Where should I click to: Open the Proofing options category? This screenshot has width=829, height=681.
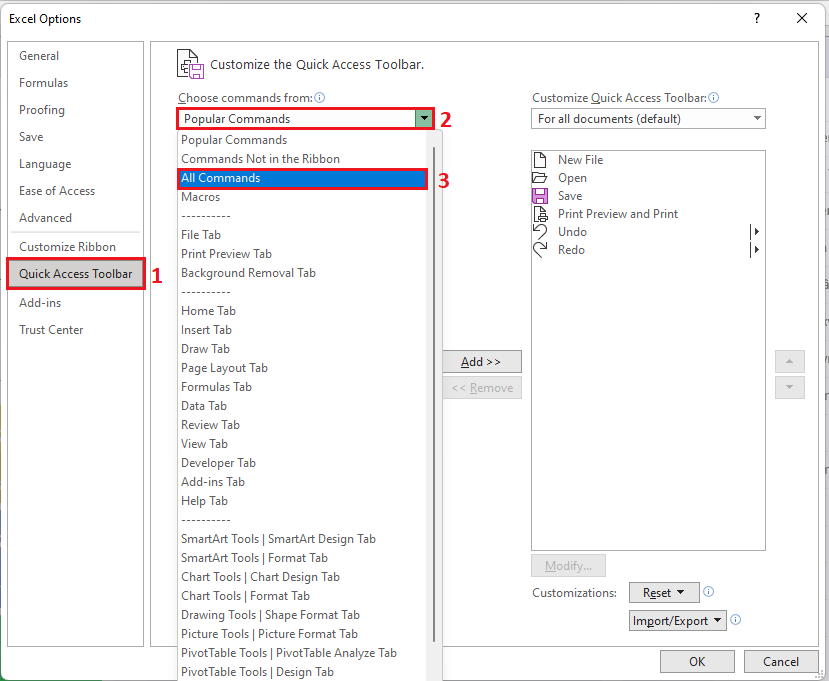tap(75, 110)
